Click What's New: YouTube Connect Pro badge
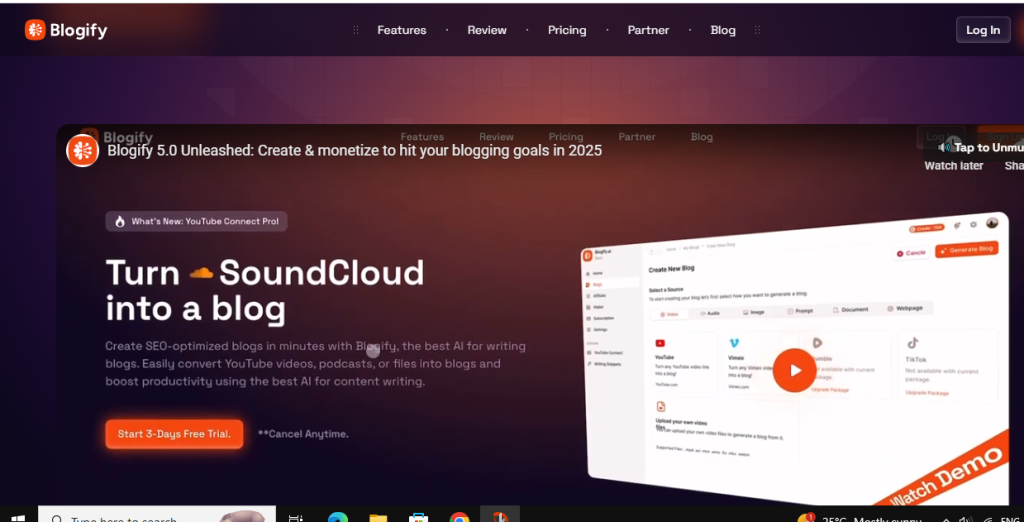Screen dimensions: 1024x522 [197, 221]
